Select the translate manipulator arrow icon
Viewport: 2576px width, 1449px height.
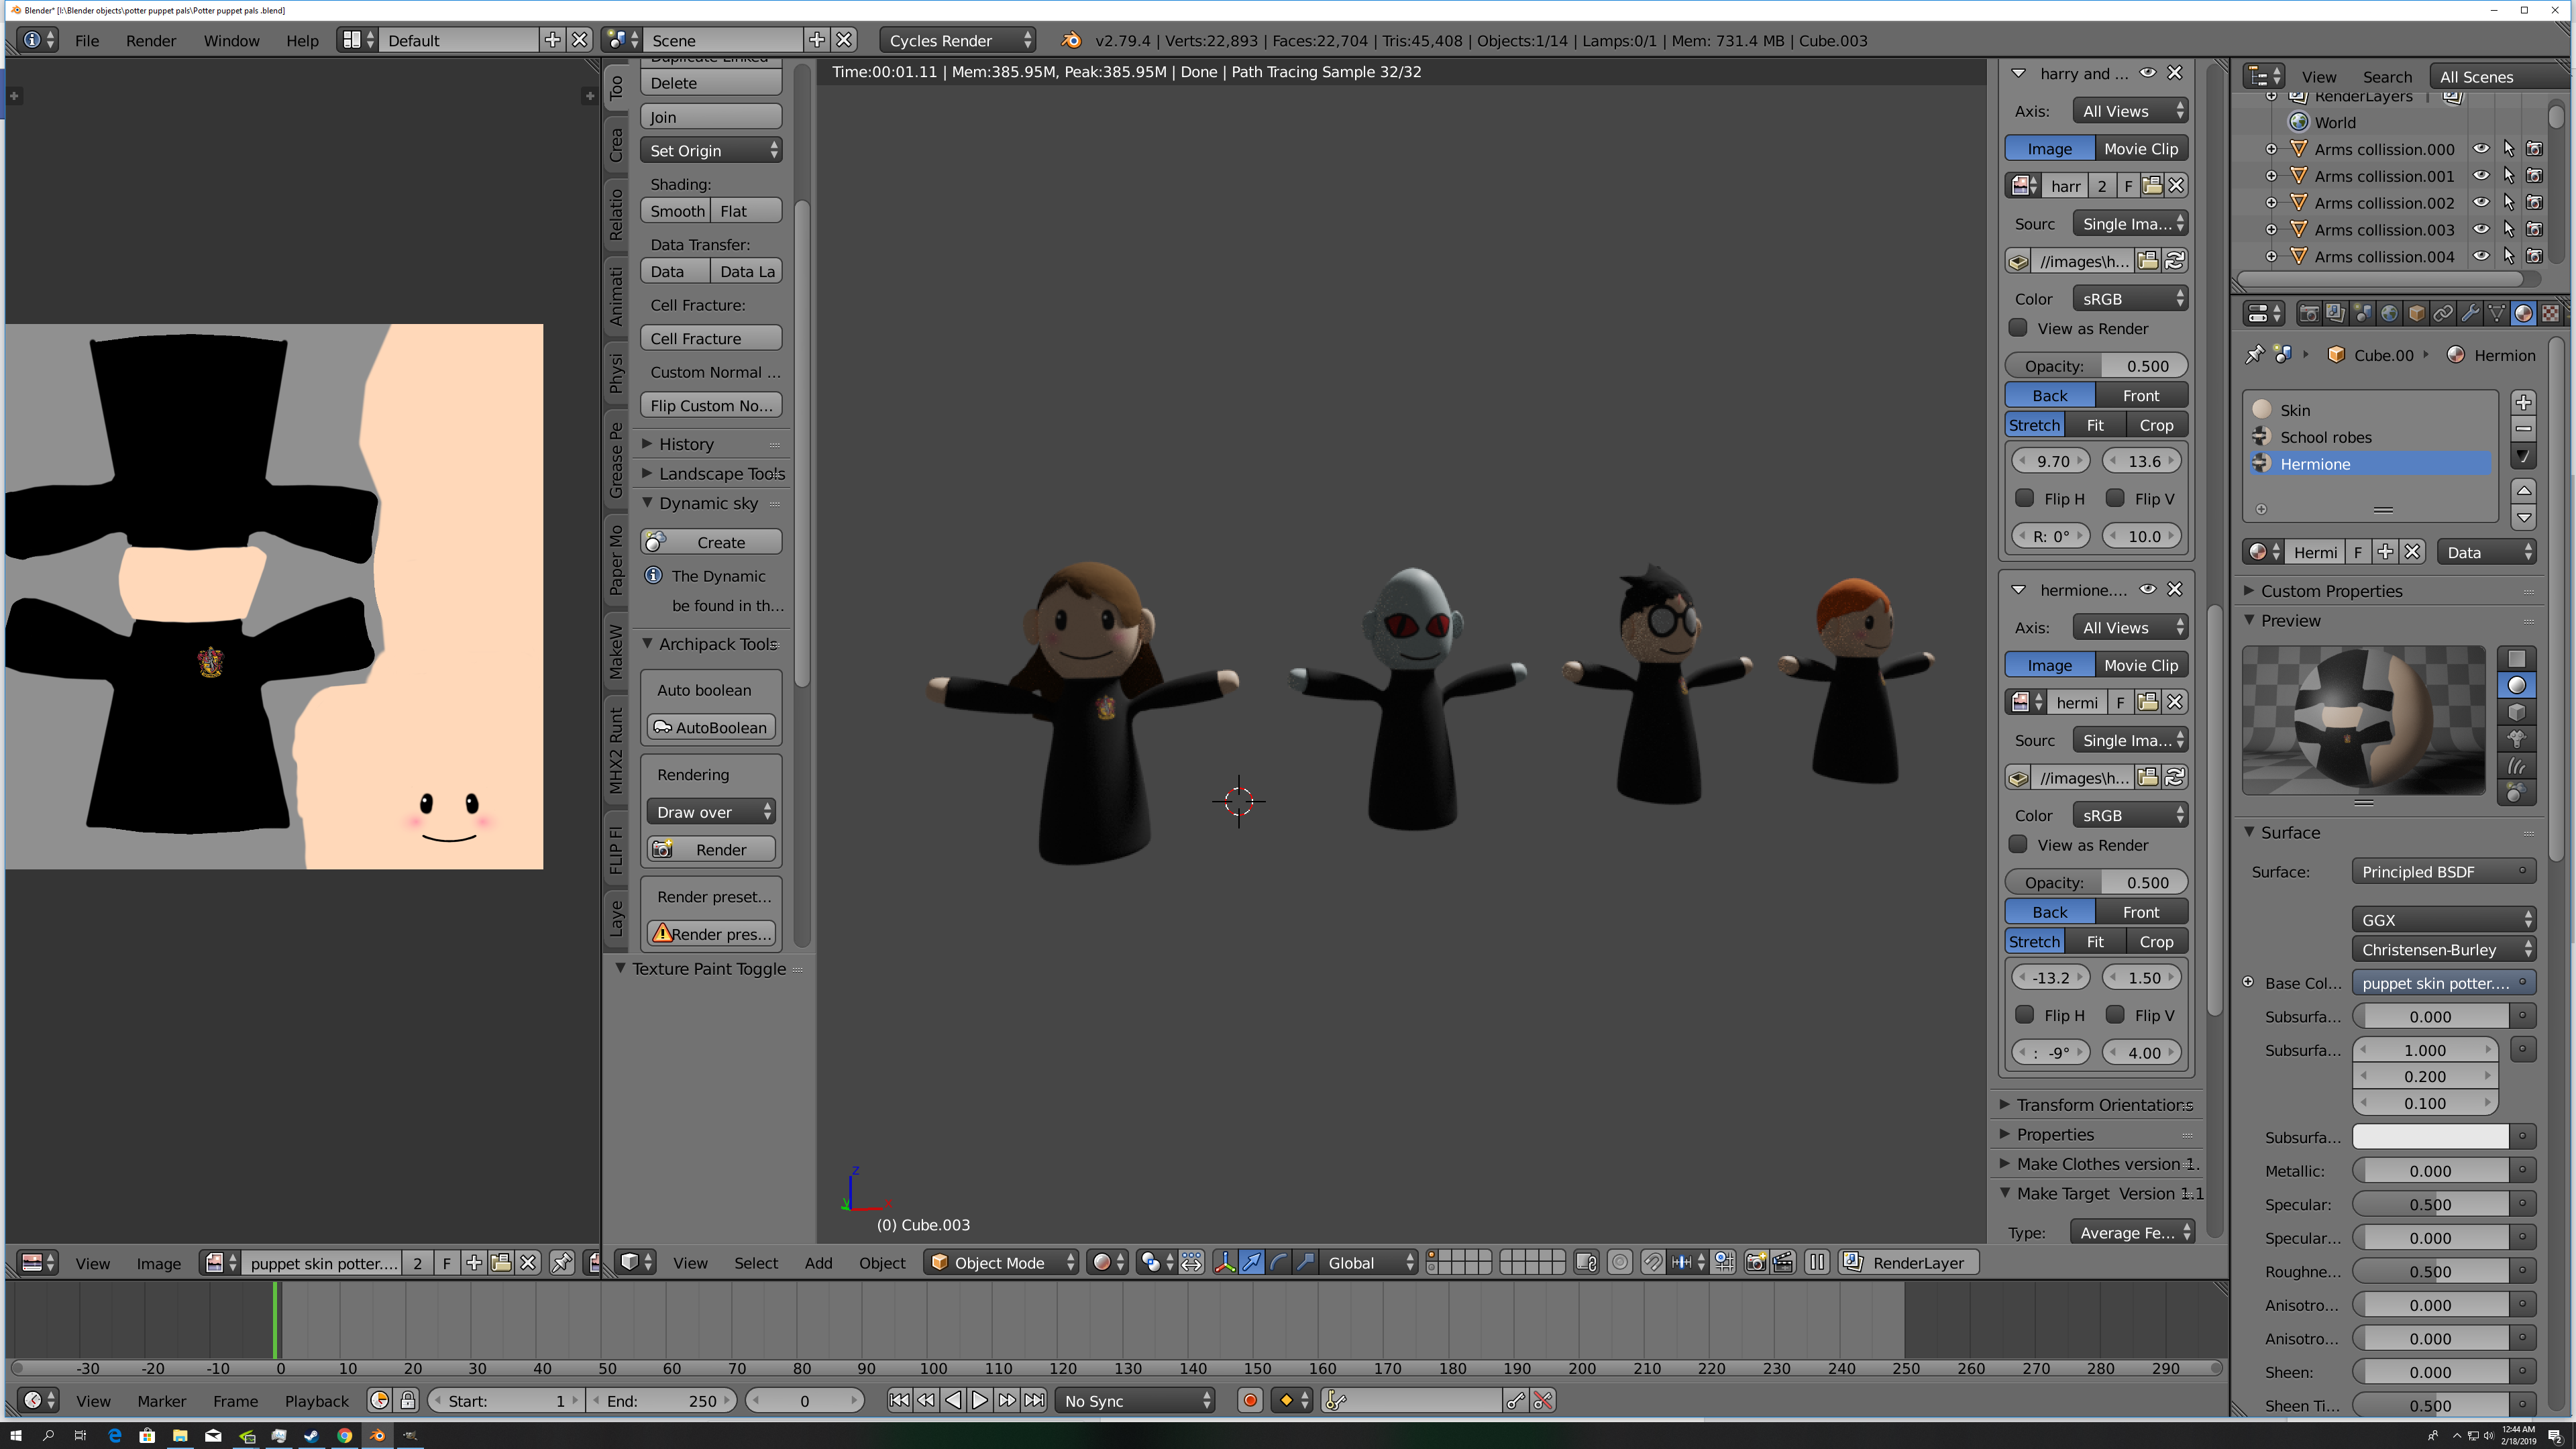(x=1251, y=1263)
